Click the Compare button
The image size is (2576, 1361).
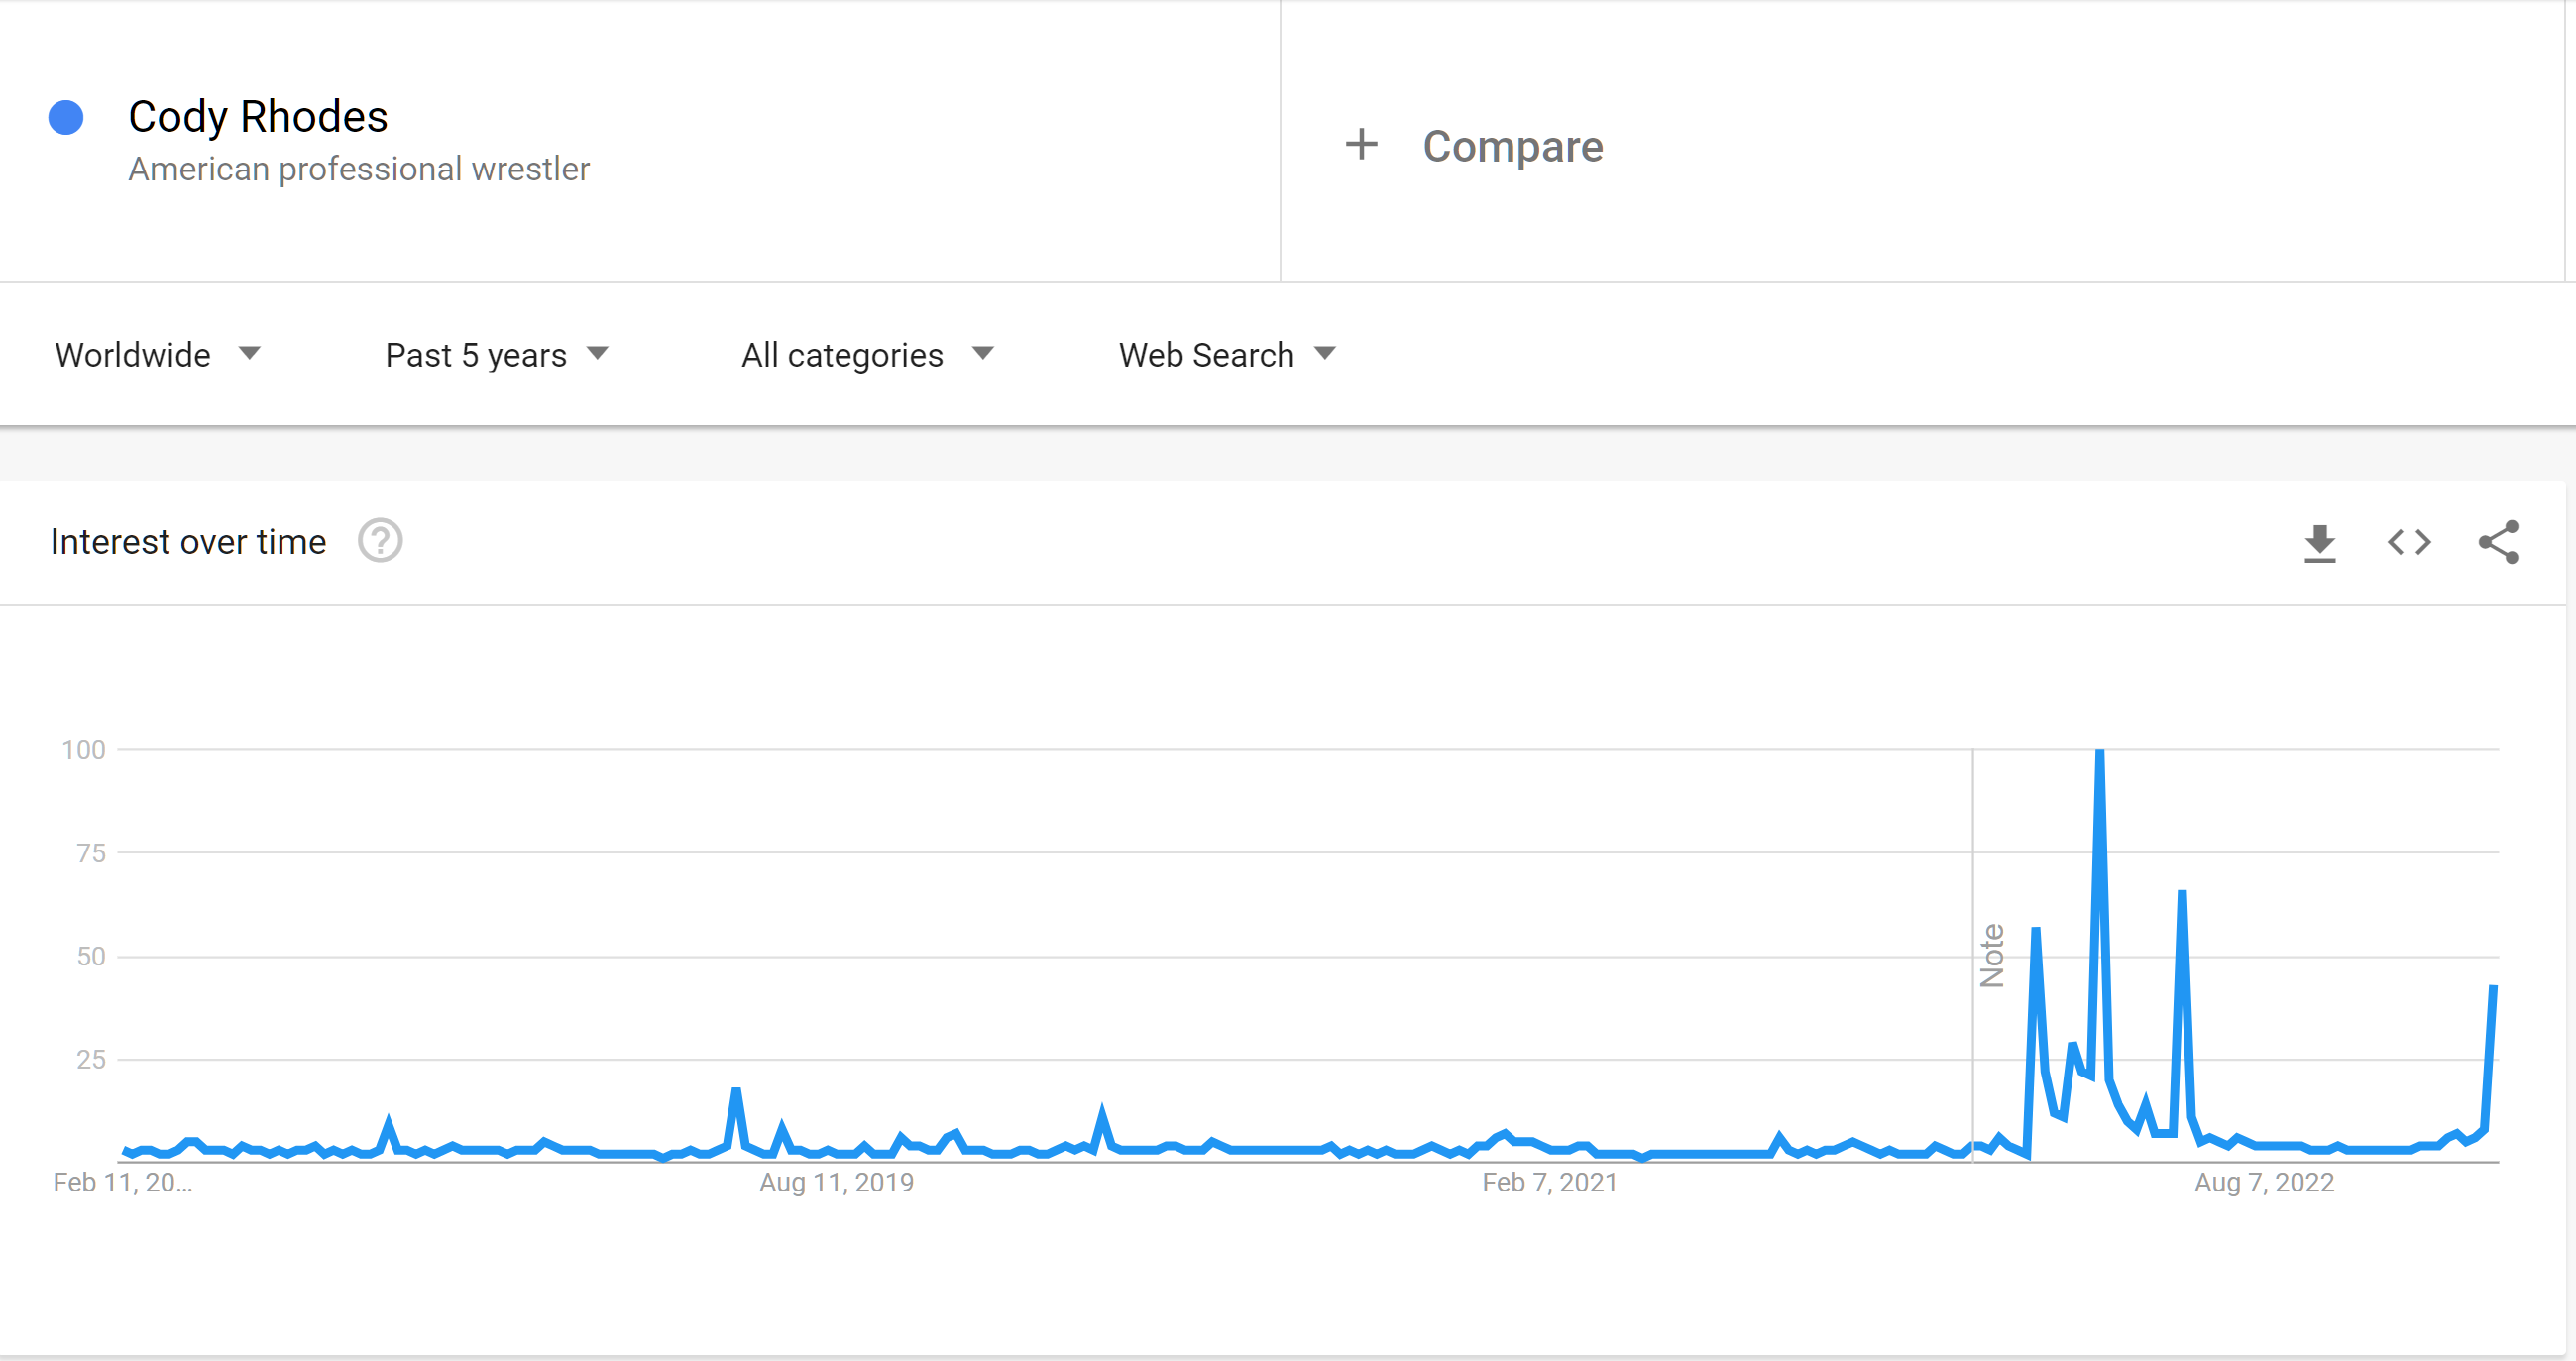[x=1474, y=146]
